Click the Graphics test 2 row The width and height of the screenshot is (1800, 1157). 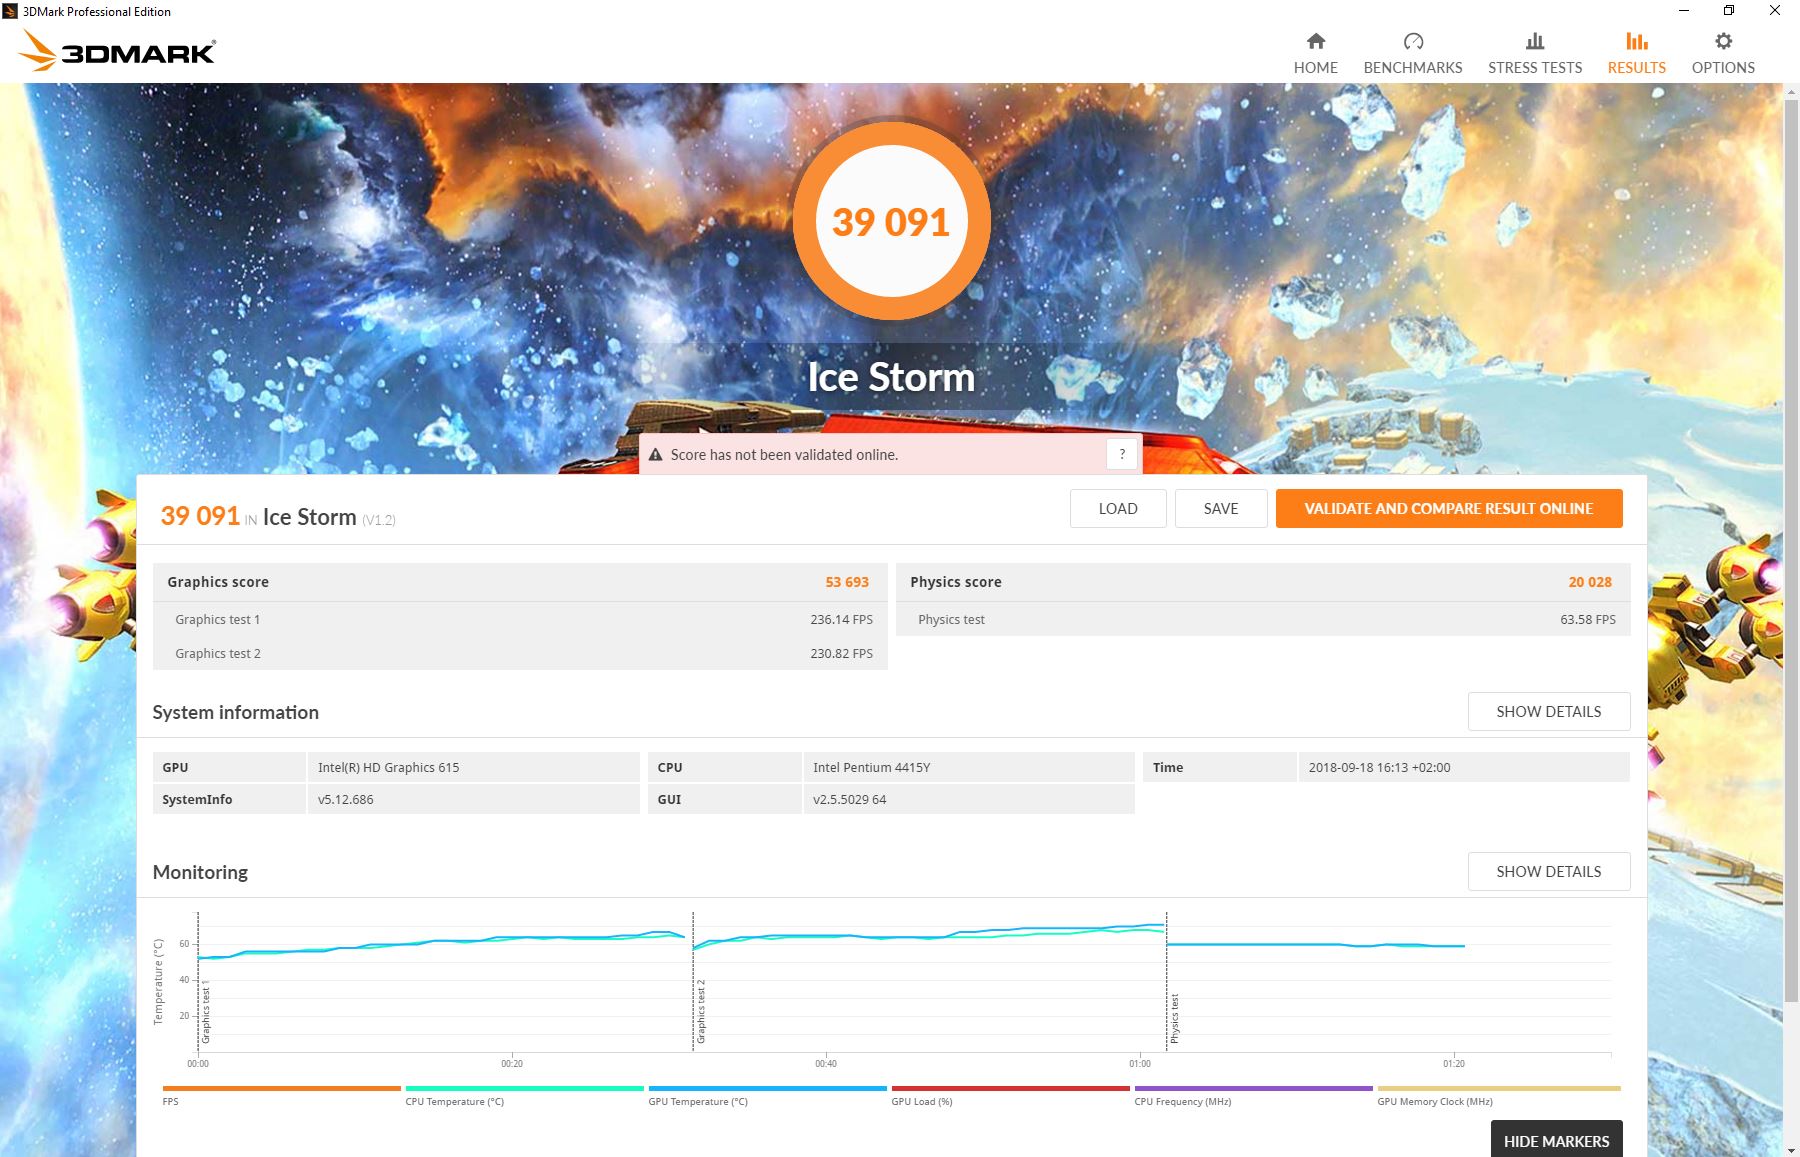(x=520, y=653)
